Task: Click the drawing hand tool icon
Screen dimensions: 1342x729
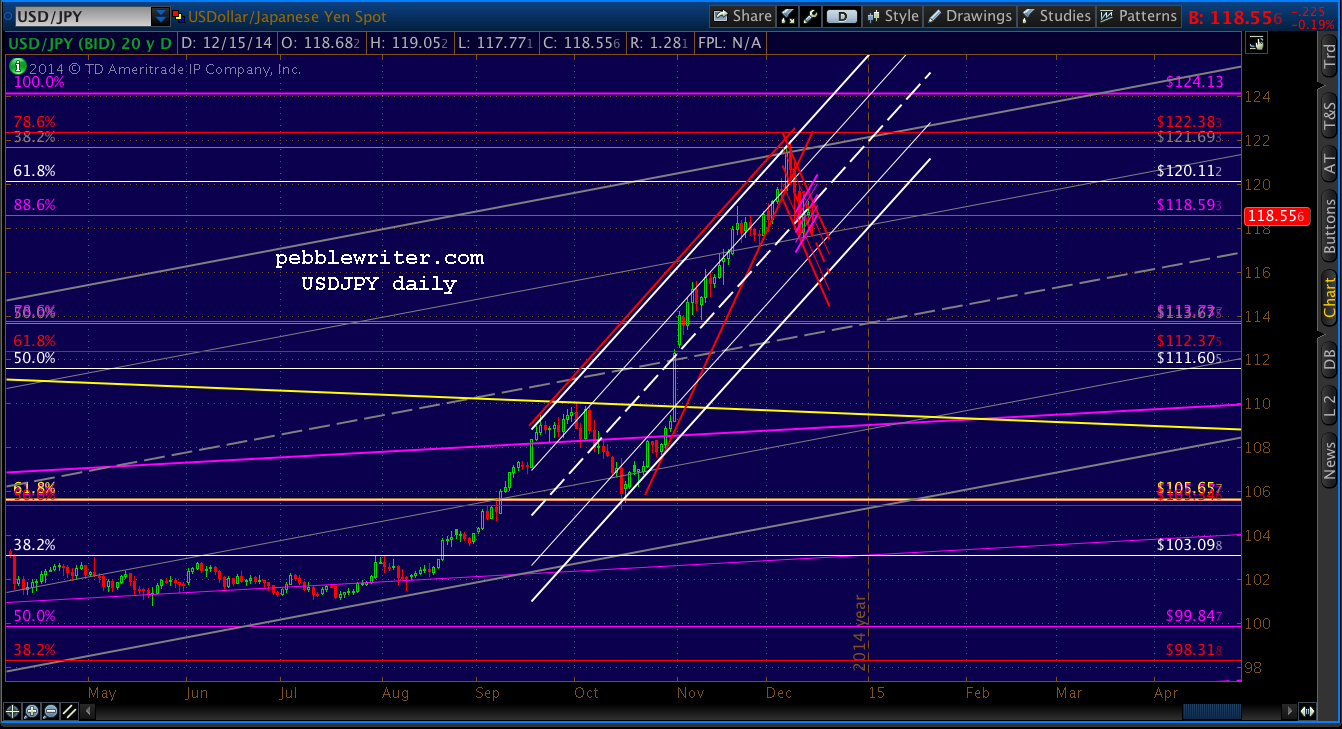Action: coord(1256,42)
